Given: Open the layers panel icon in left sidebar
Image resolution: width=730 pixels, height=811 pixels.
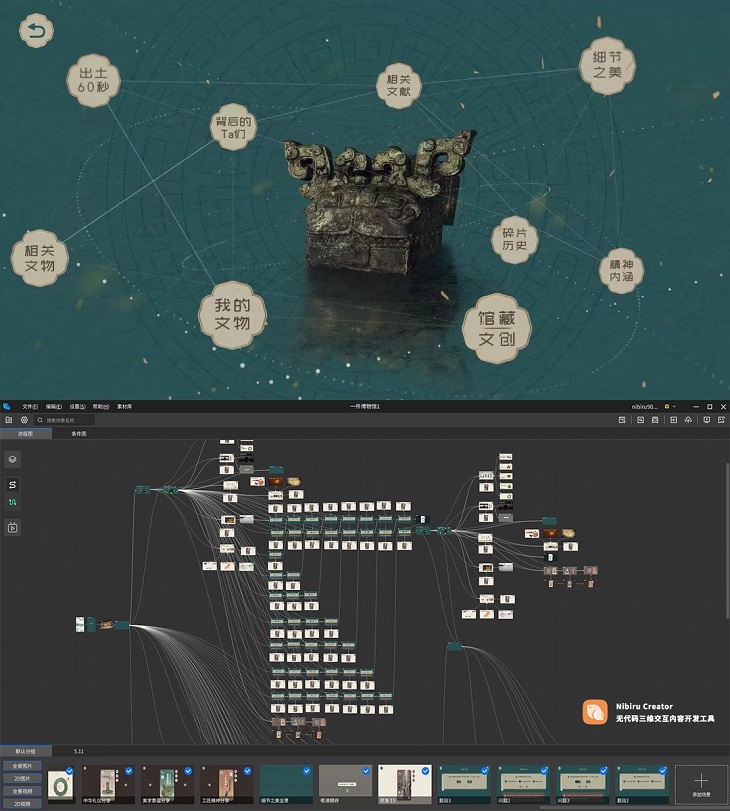Looking at the screenshot, I should tap(13, 458).
